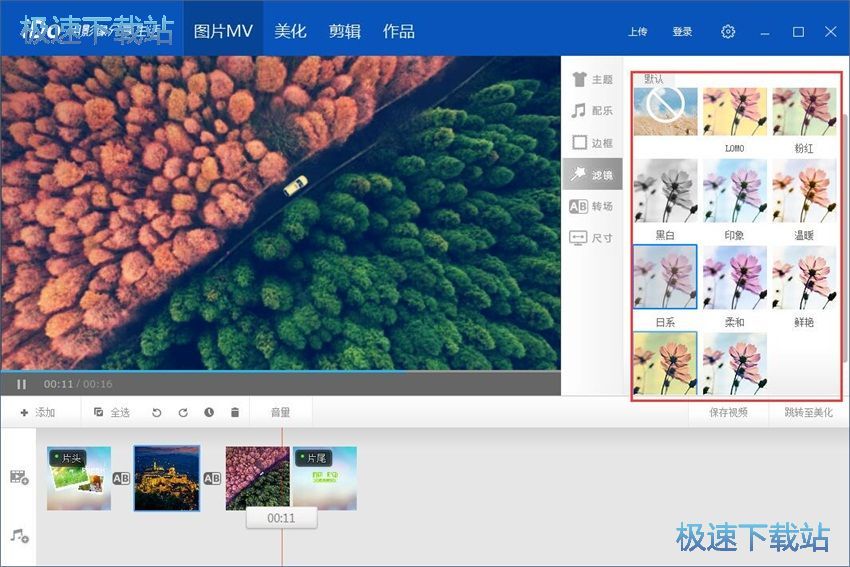Image resolution: width=850 pixels, height=567 pixels.
Task: Maximize the application window
Action: click(798, 32)
